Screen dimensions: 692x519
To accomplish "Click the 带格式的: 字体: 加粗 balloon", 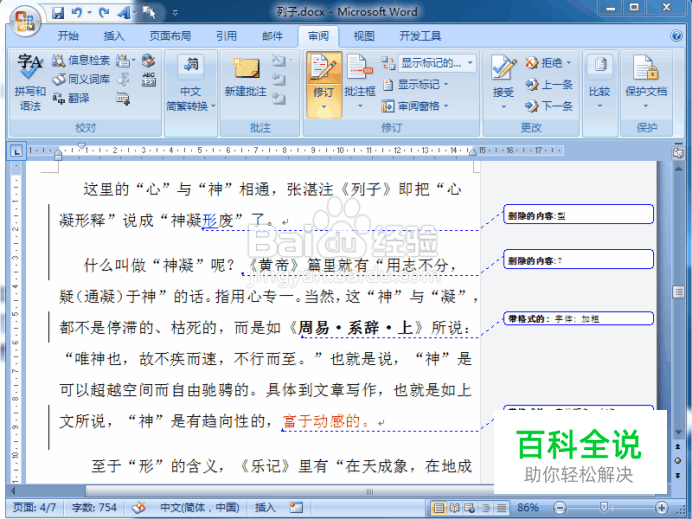I will click(578, 319).
